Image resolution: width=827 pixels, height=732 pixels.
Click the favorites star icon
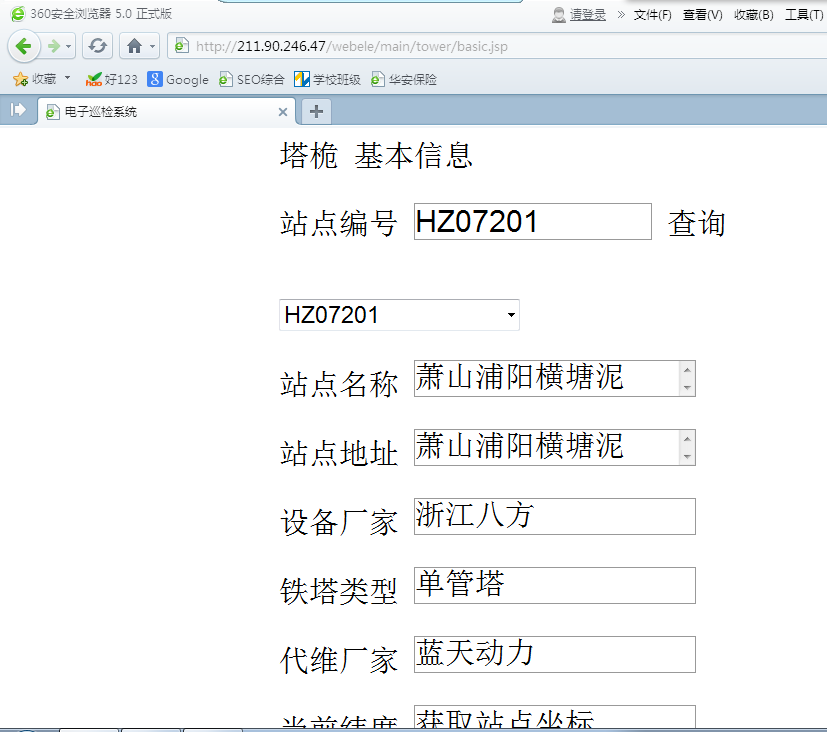21,79
